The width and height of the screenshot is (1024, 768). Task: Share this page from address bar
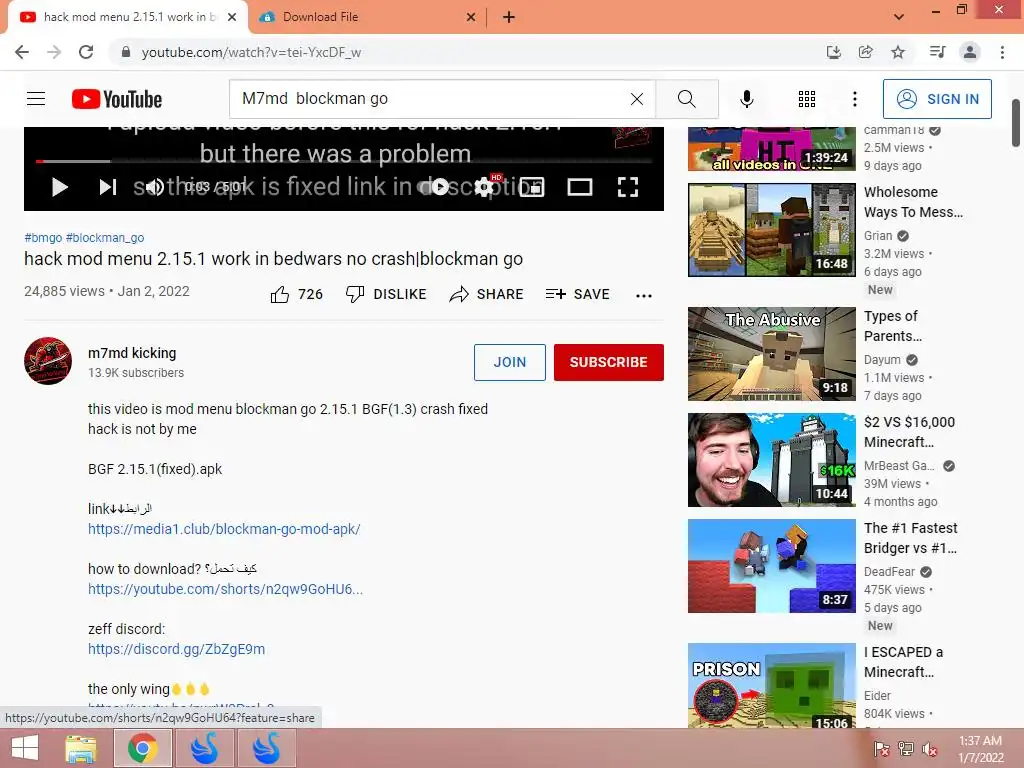coord(866,52)
